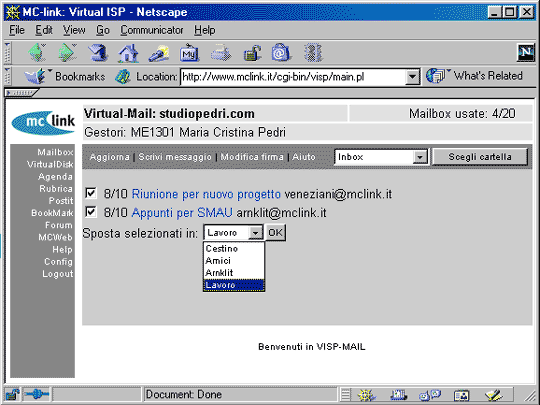Click Logout in the sidebar

tap(57, 274)
